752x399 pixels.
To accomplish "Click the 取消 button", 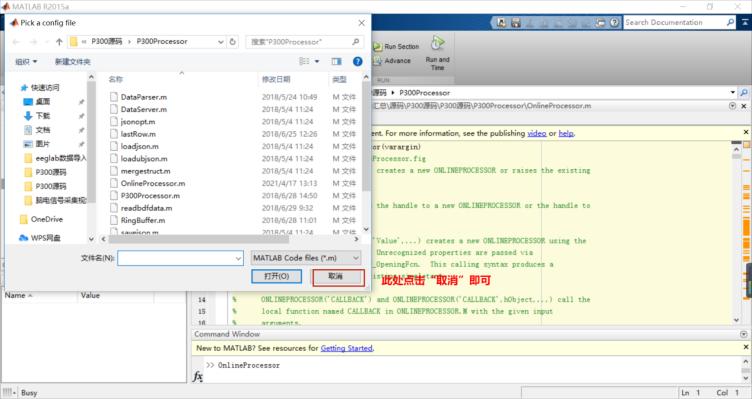I will [x=338, y=277].
